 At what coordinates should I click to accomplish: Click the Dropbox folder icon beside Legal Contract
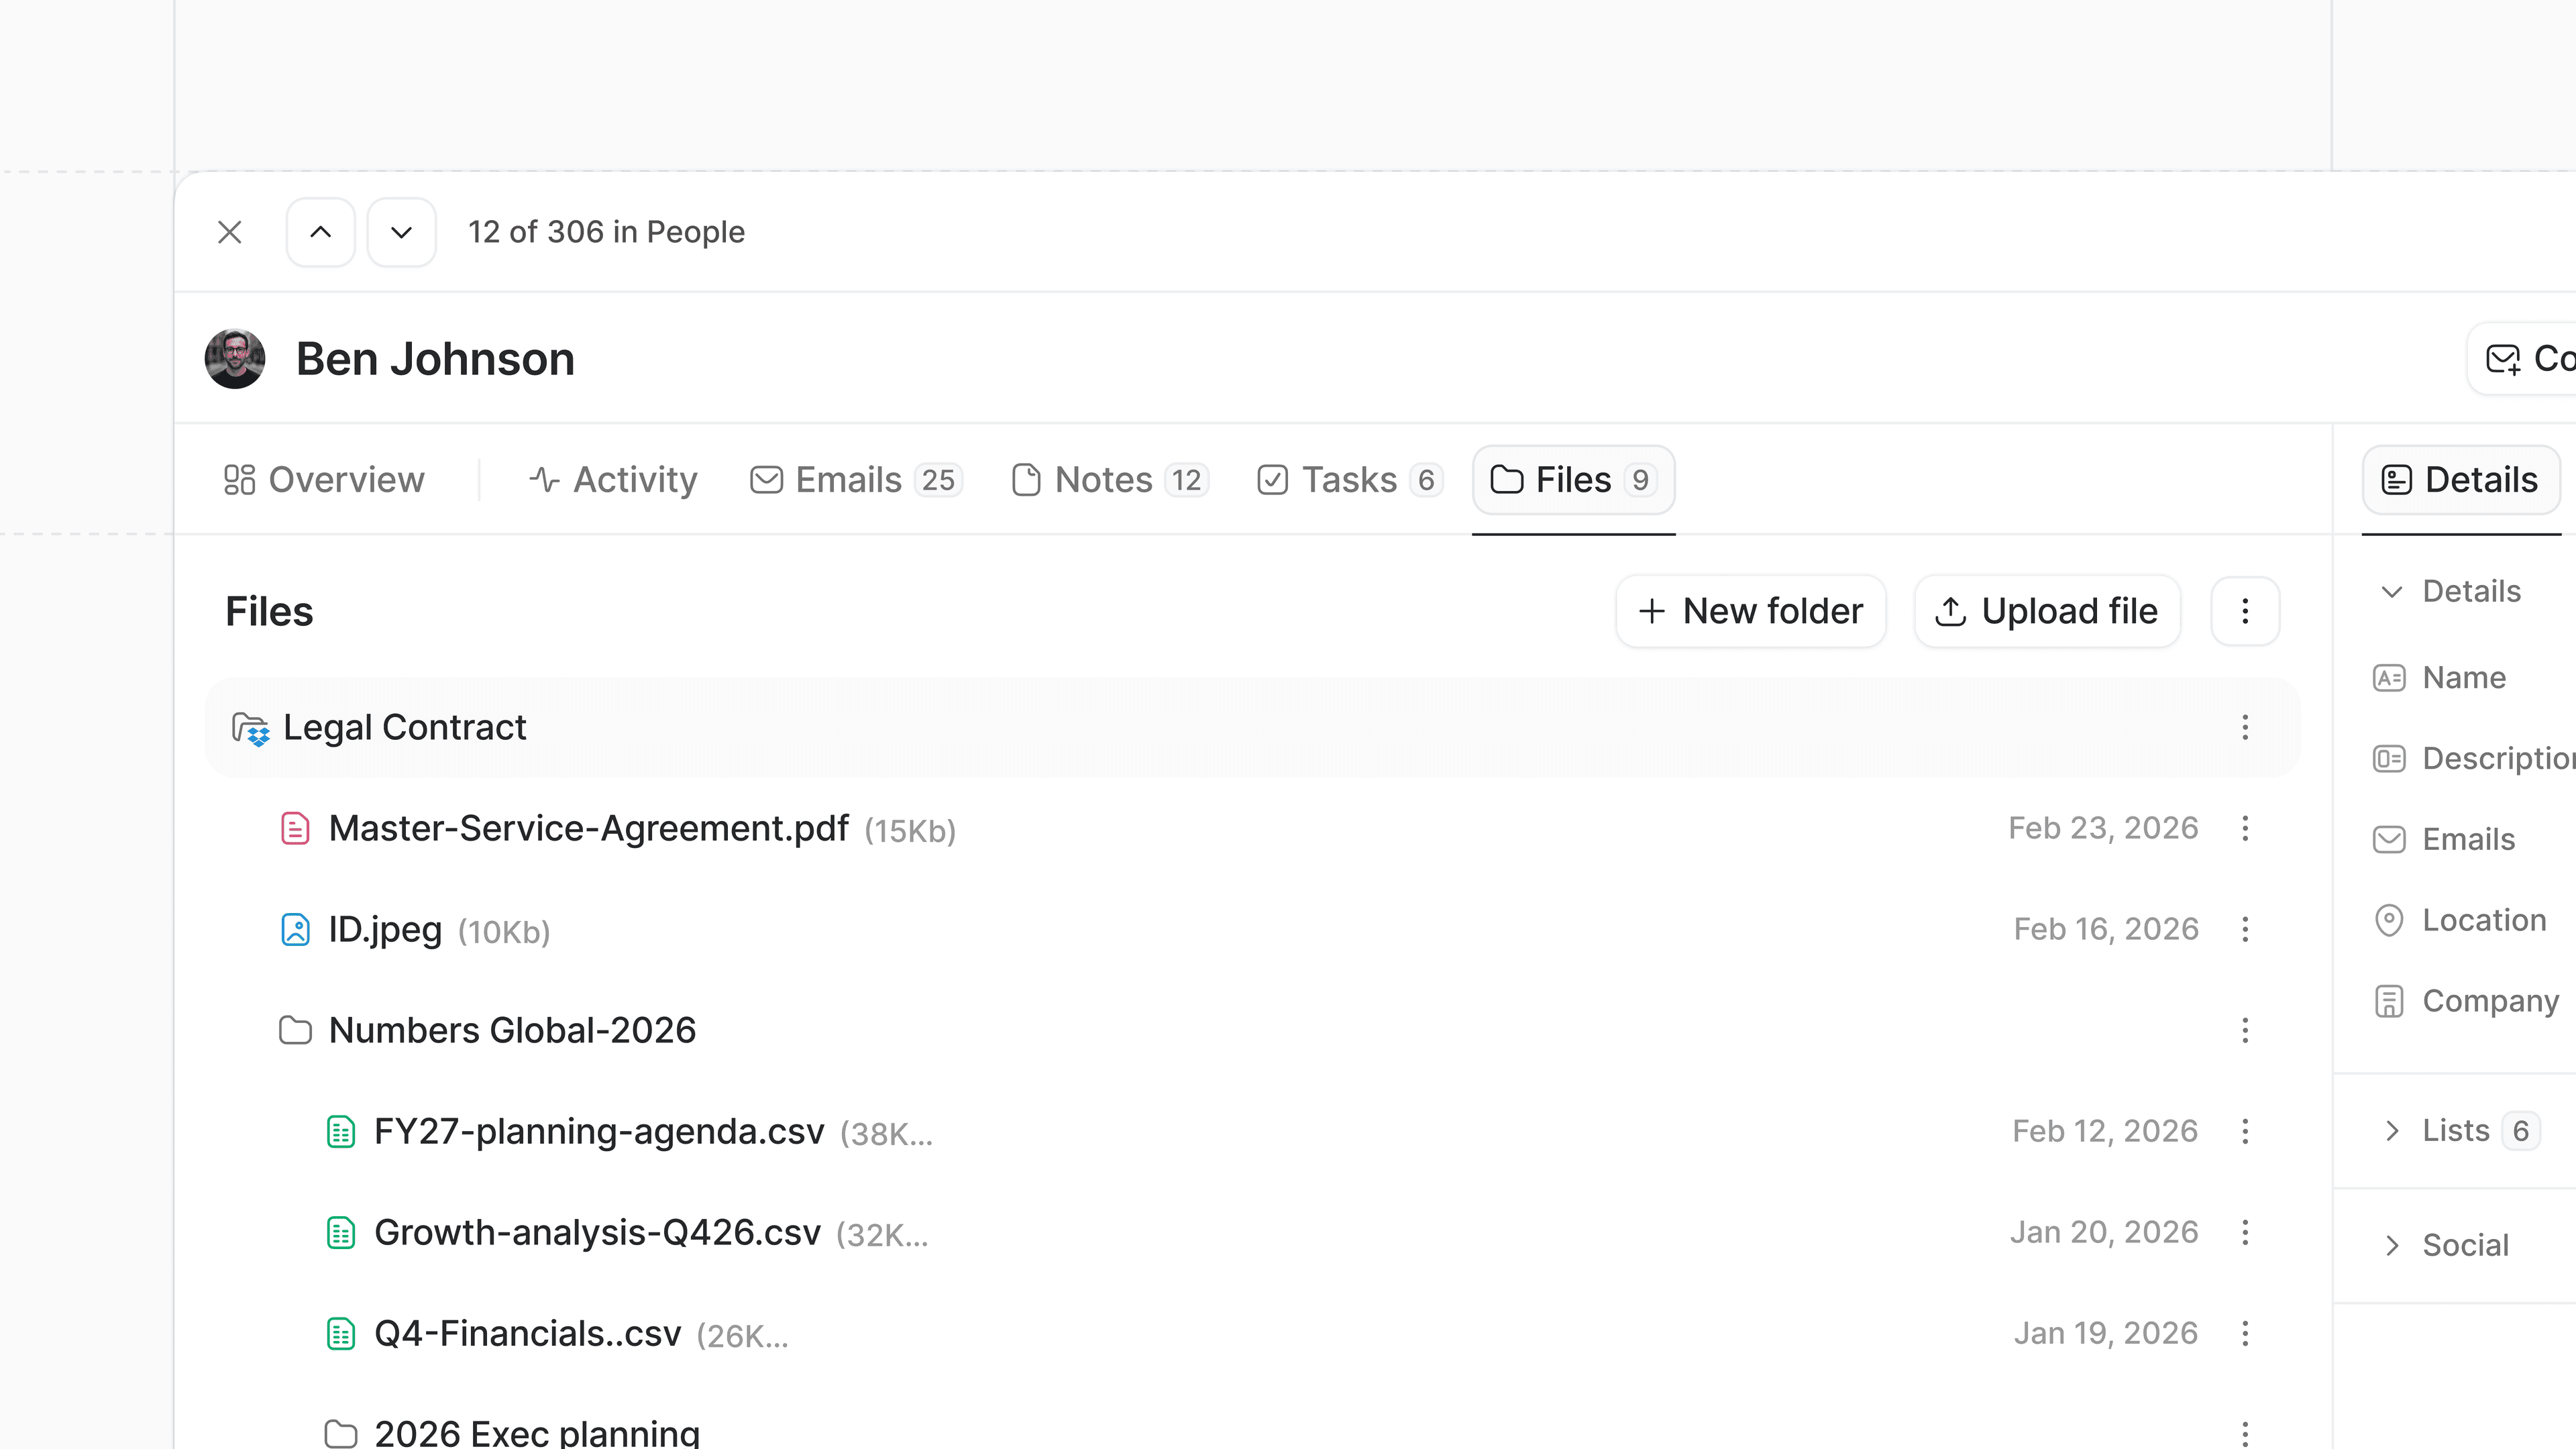coord(250,728)
